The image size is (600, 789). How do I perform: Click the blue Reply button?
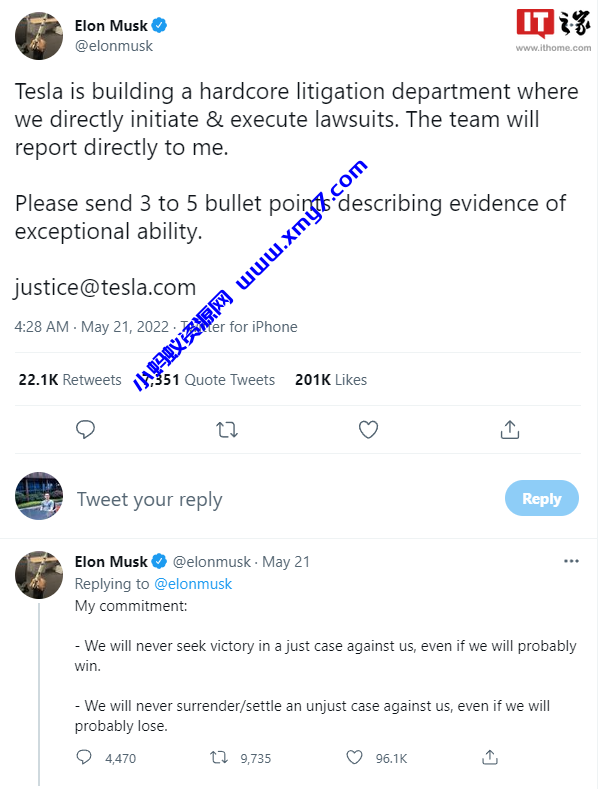[x=541, y=498]
